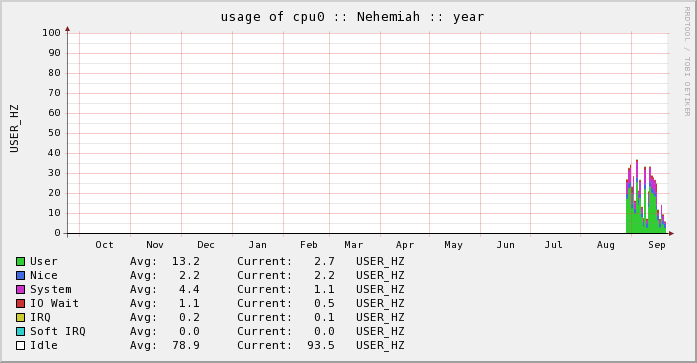The height and width of the screenshot is (363, 697).
Task: Click the USER_HZ vertical axis label
Action: 14,128
